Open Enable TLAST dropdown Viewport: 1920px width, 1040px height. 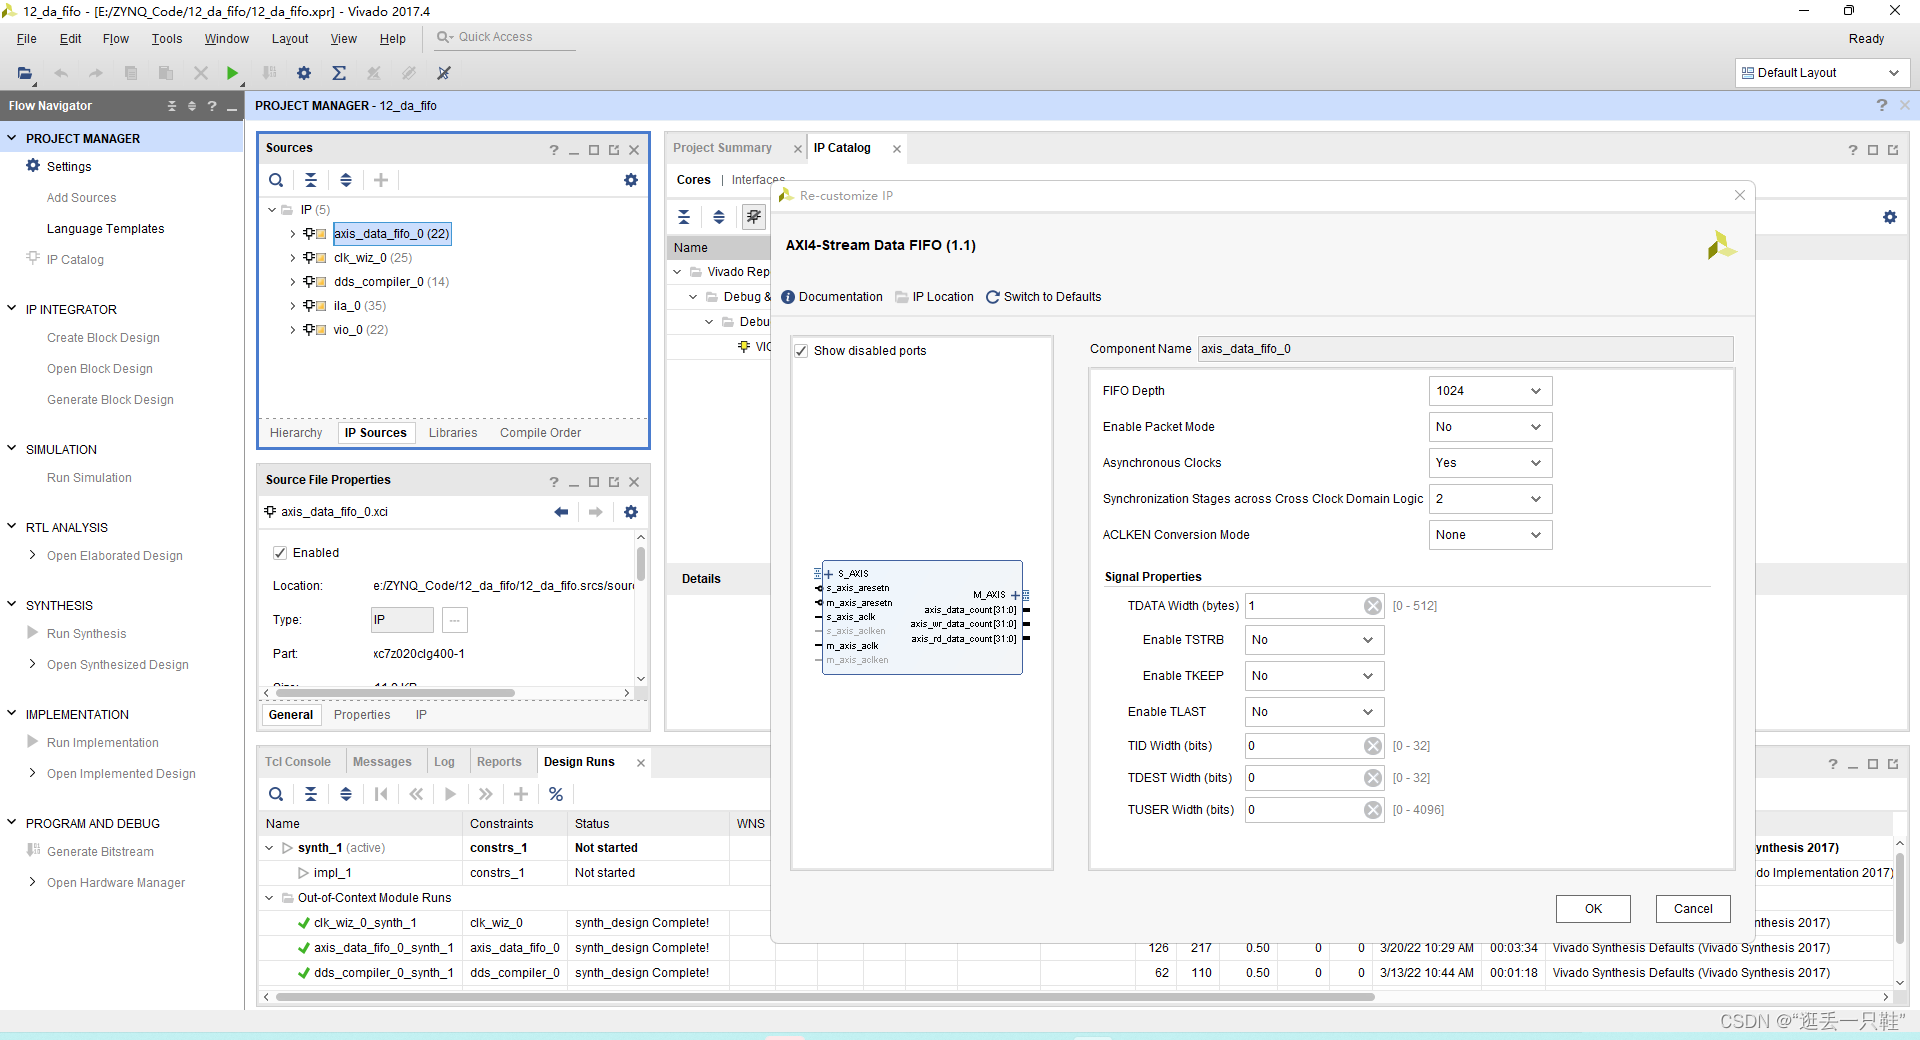click(x=1314, y=712)
